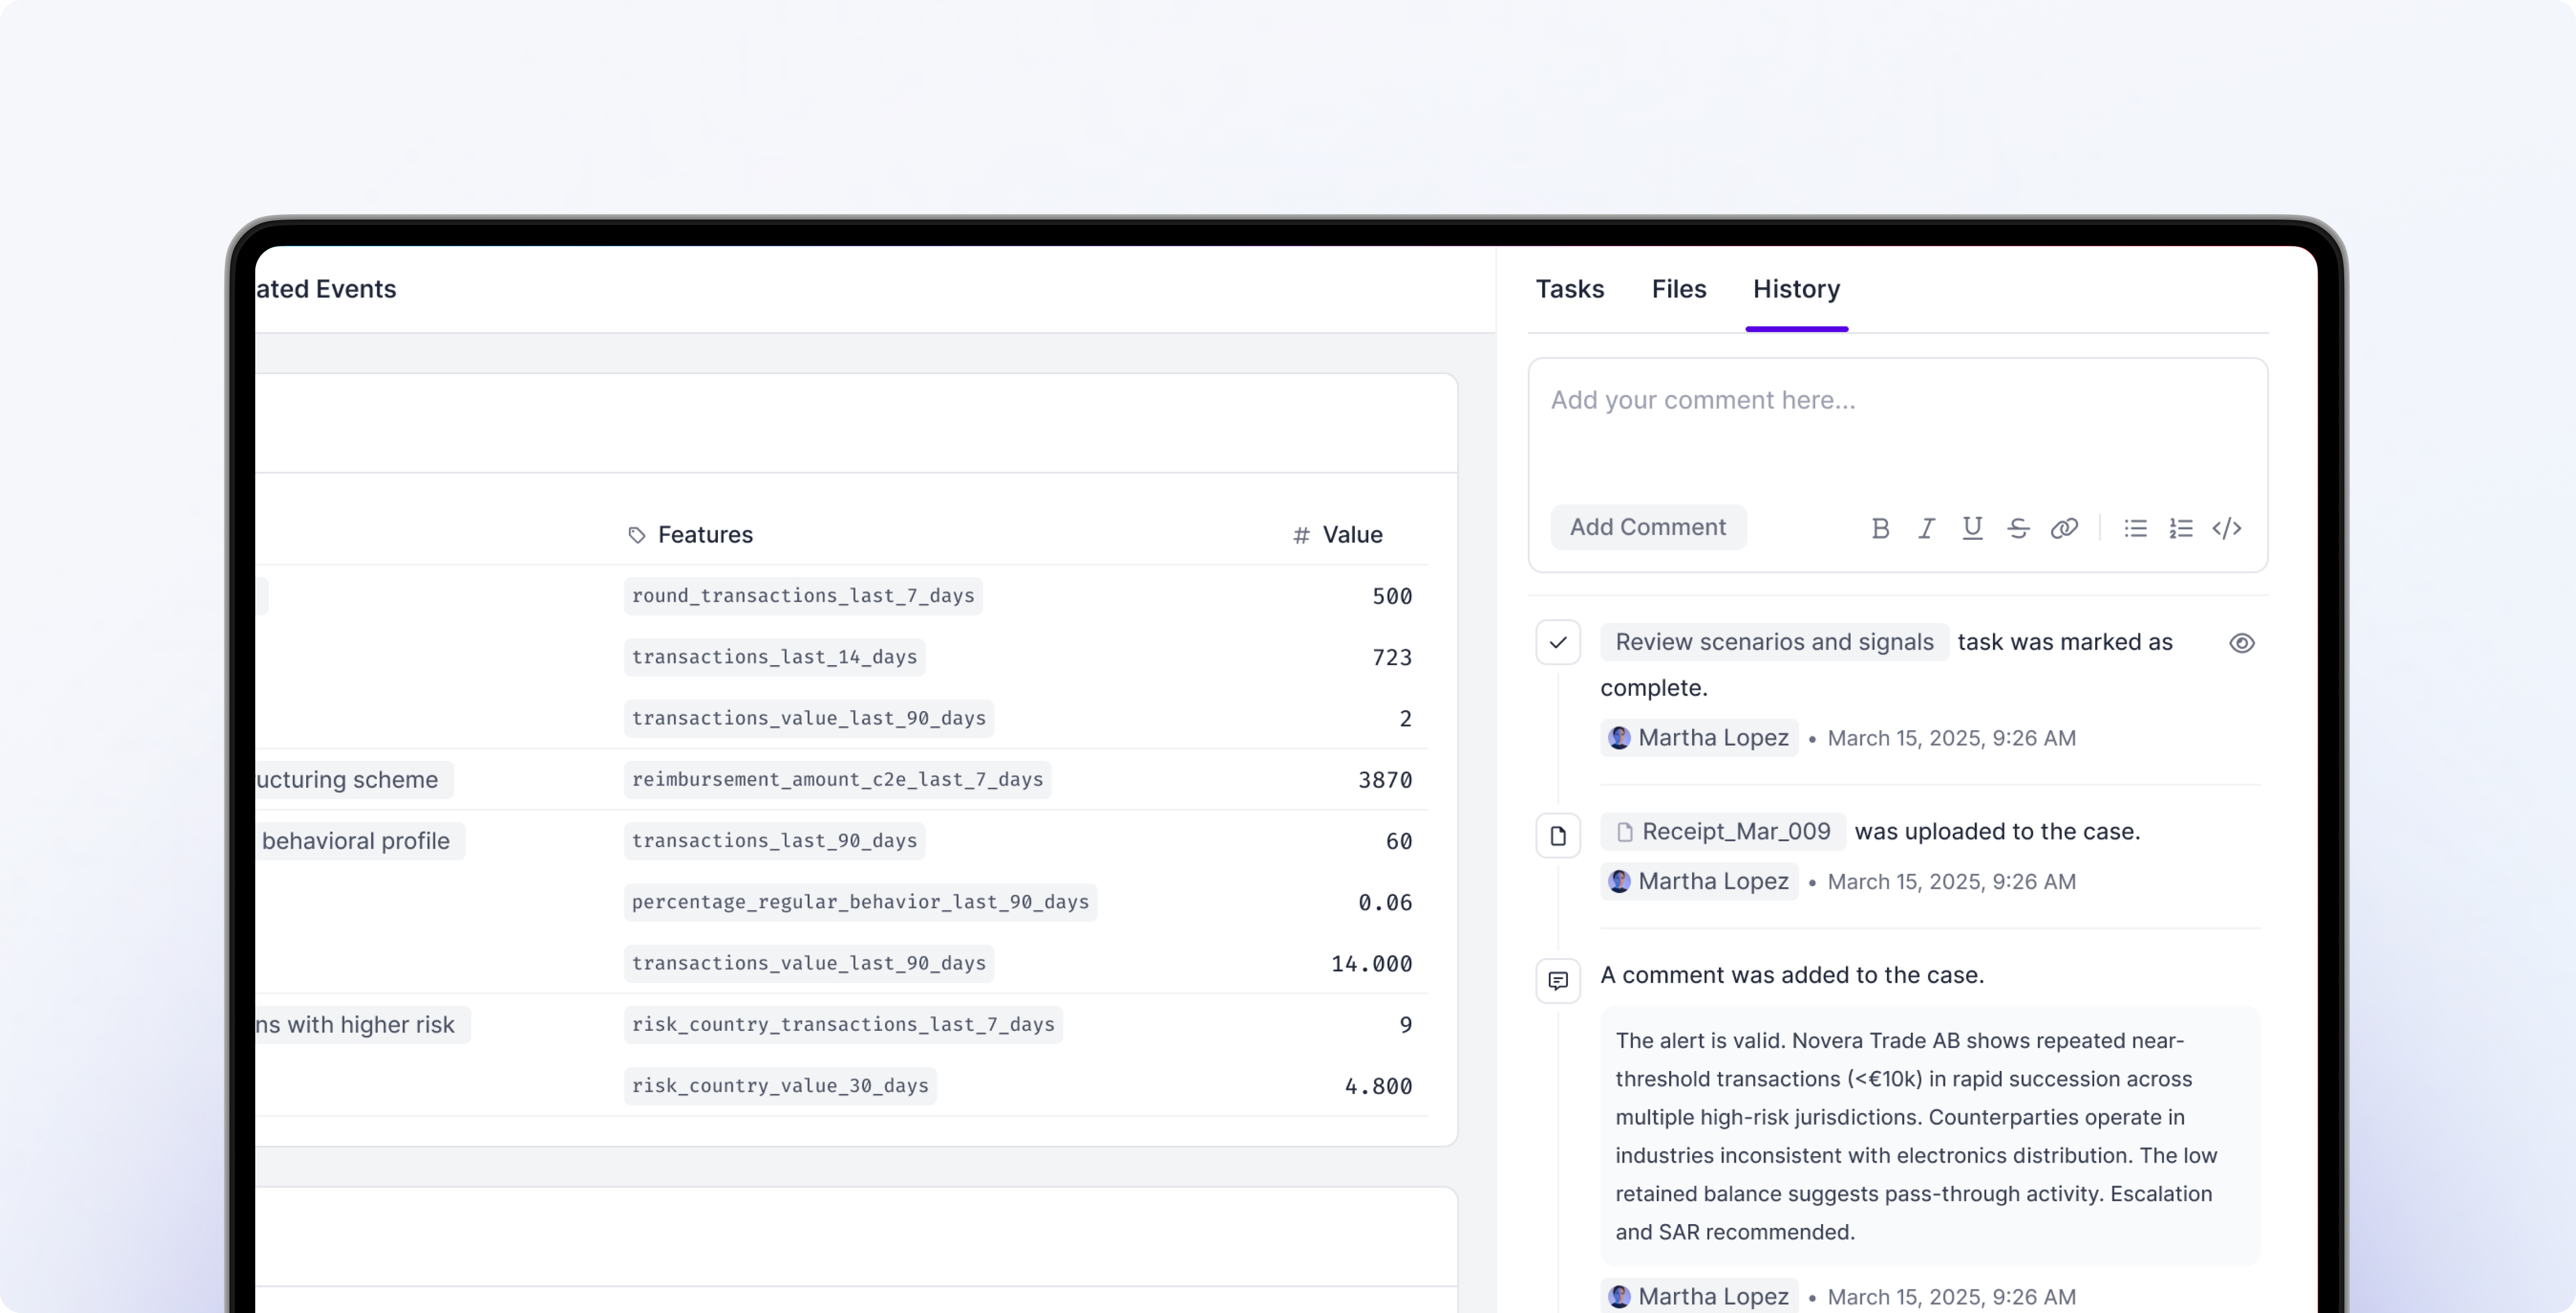This screenshot has width=2576, height=1313.
Task: Click the comment bubble history icon
Action: pos(1558,980)
